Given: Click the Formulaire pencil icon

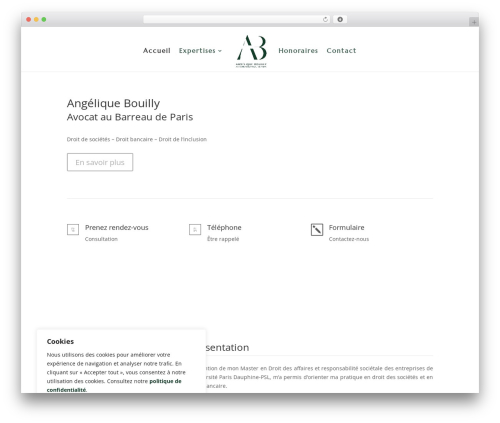Looking at the screenshot, I should click(317, 229).
